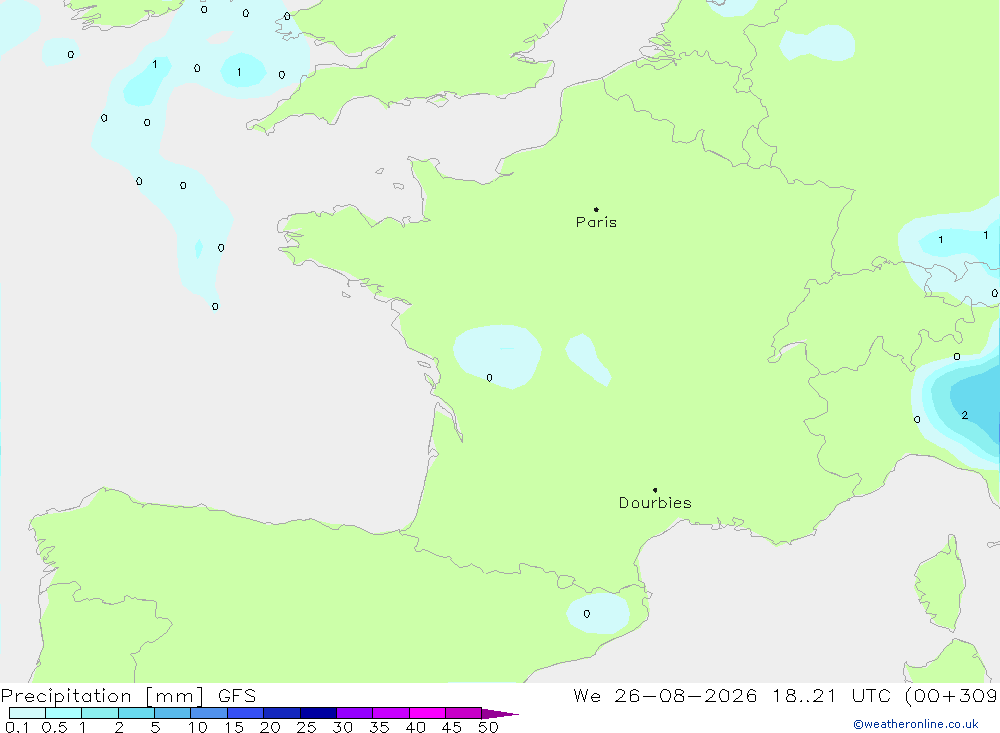1000x733 pixels.
Task: Select the 45–50 mm legend swatch
Action: pyautogui.click(x=464, y=713)
